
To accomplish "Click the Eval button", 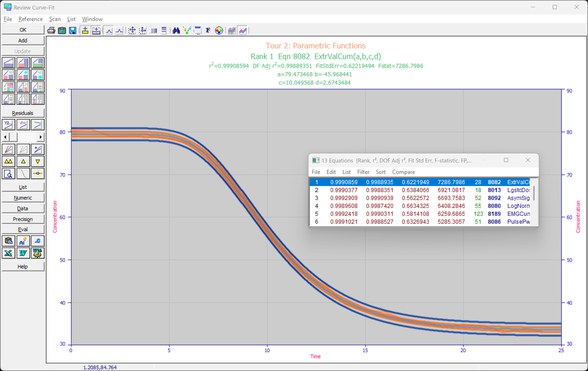I will click(x=23, y=229).
